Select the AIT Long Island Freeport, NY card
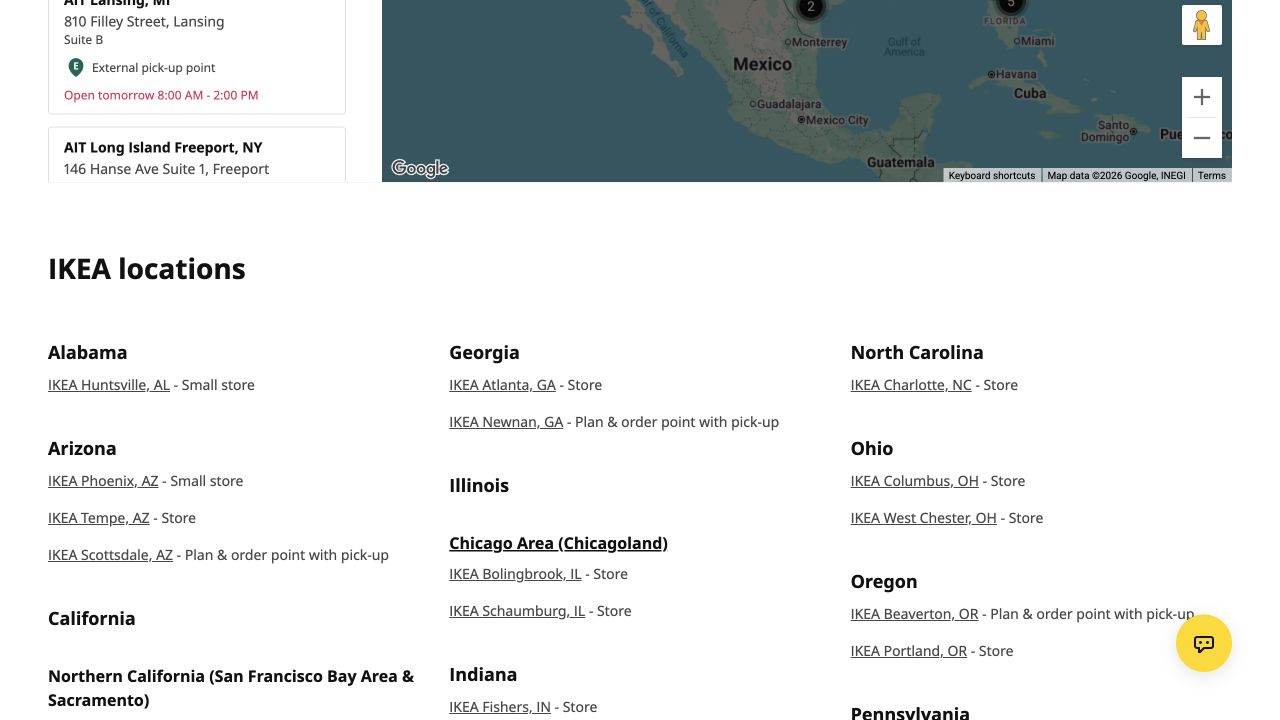 click(197, 154)
